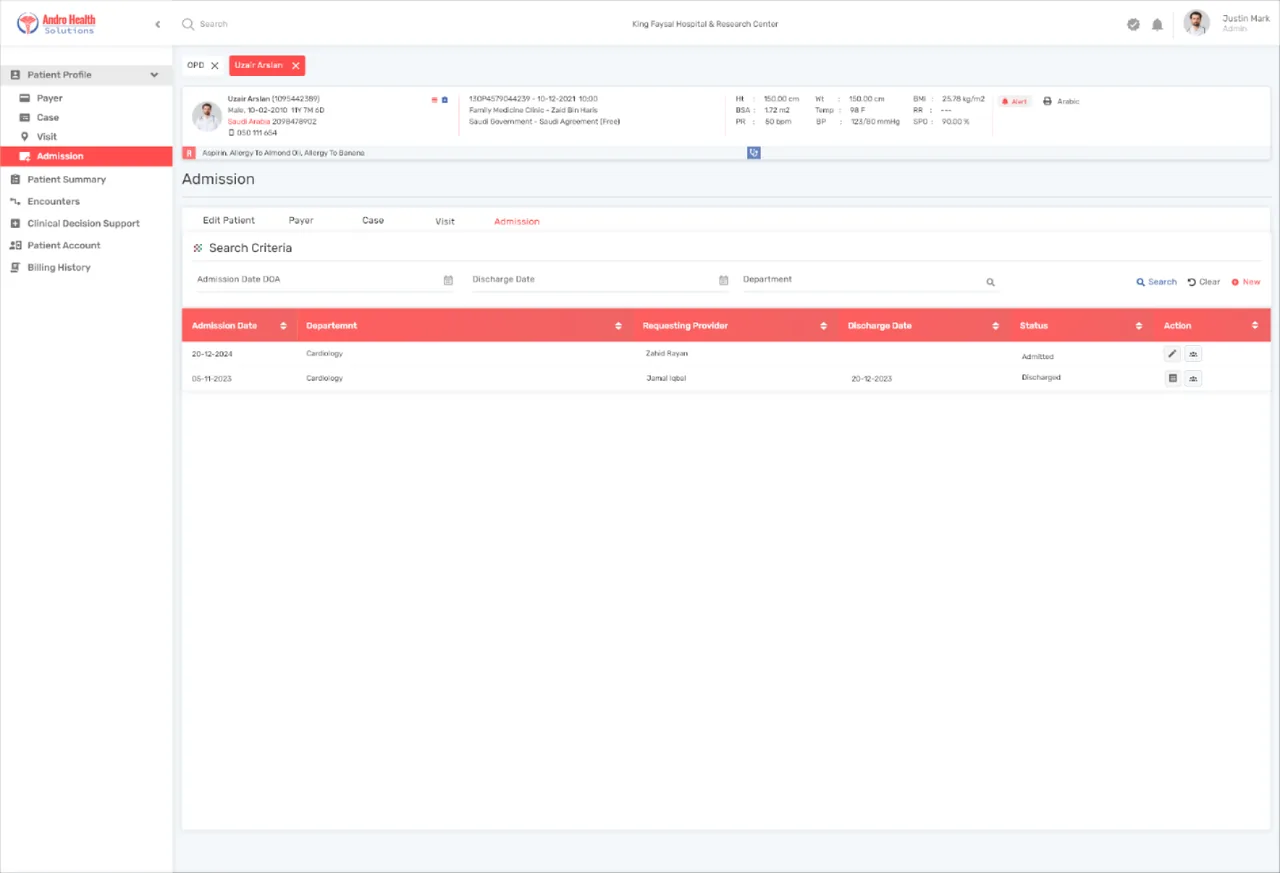Switch to the Edit Patient tab
This screenshot has width=1280, height=873.
click(229, 221)
